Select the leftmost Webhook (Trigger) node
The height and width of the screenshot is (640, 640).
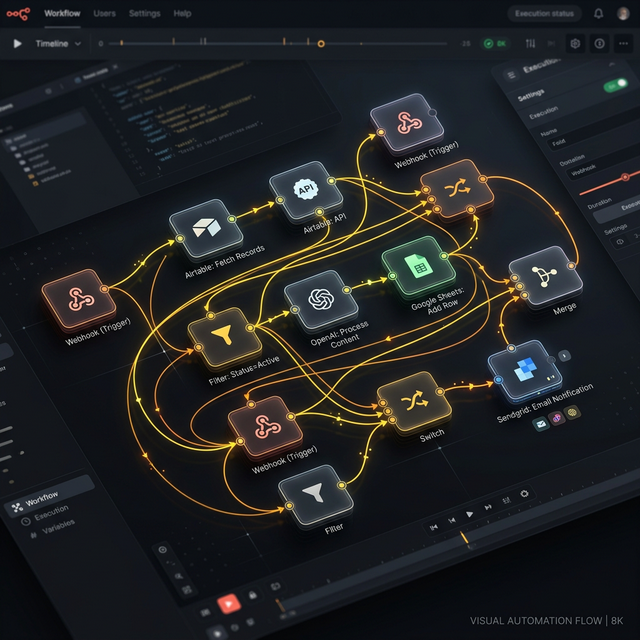tap(79, 300)
